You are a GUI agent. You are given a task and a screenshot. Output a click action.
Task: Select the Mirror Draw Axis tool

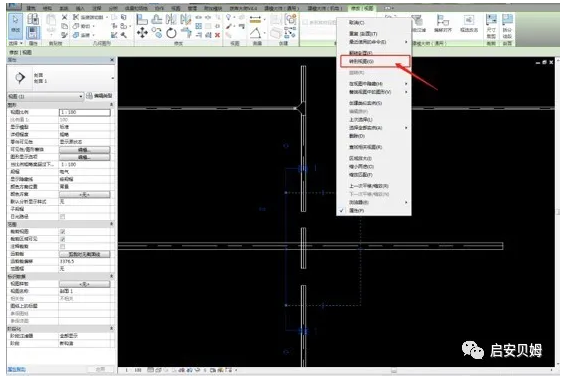(x=185, y=19)
